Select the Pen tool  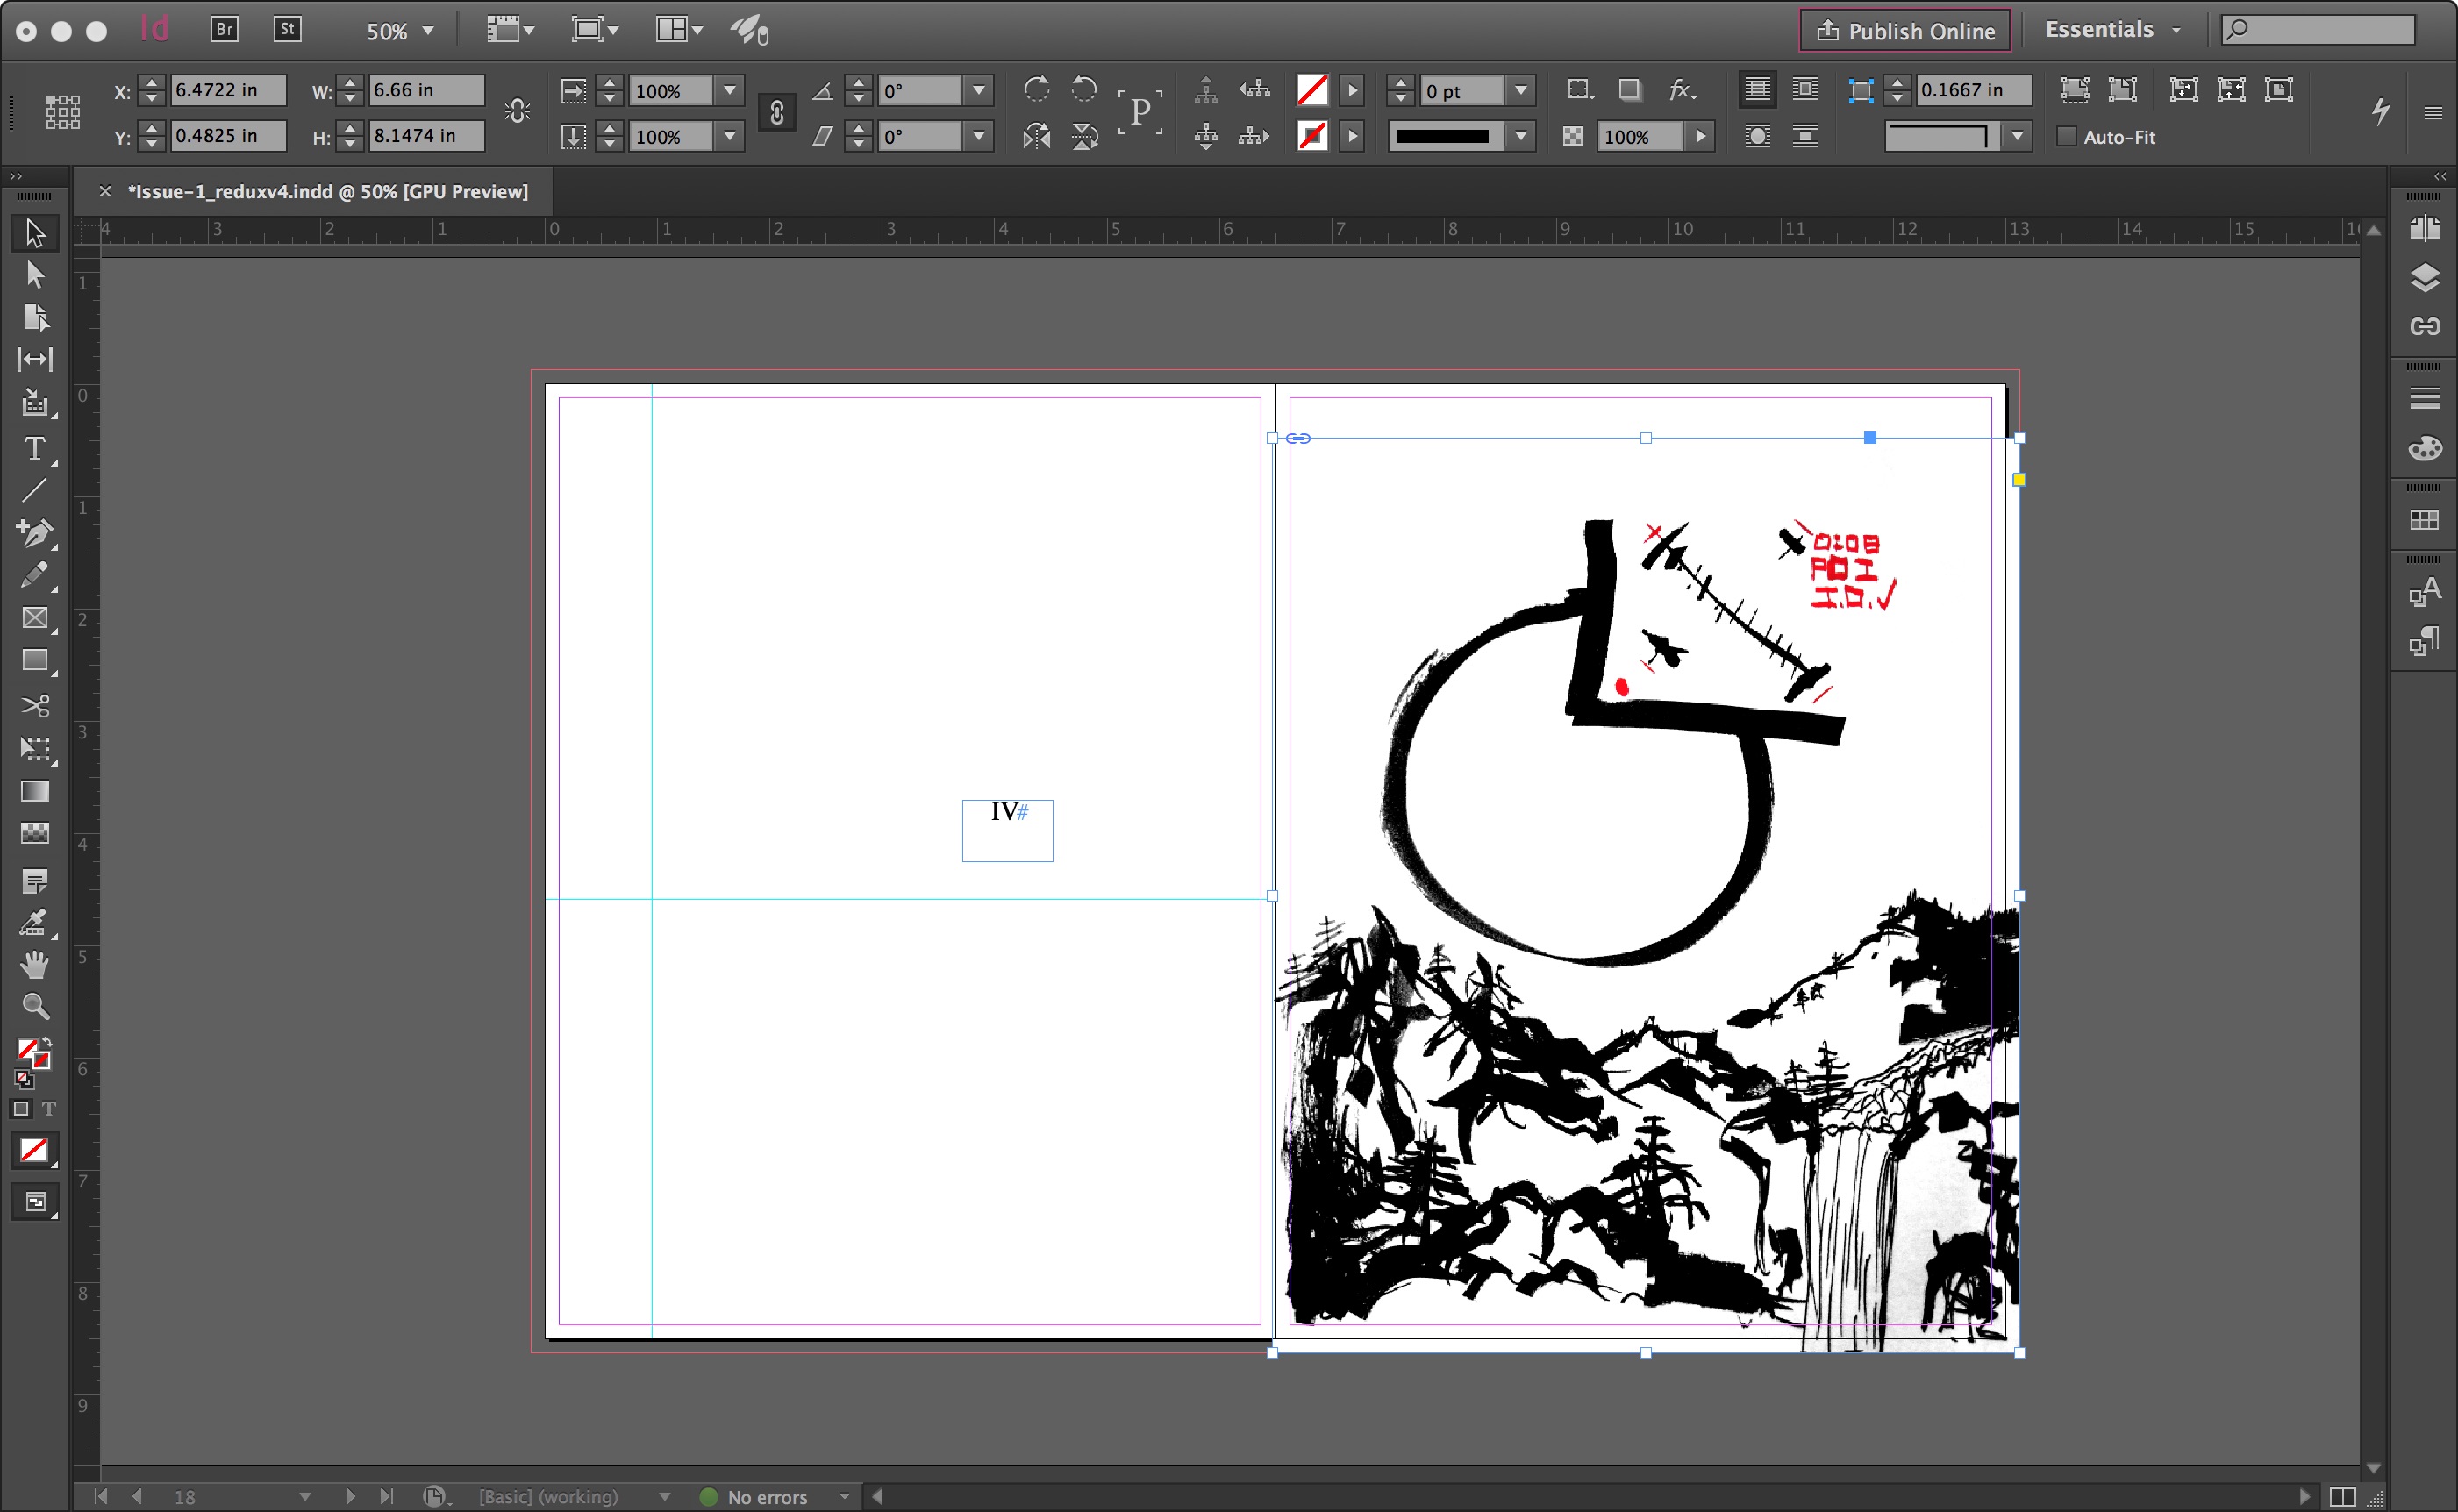pyautogui.click(x=34, y=532)
